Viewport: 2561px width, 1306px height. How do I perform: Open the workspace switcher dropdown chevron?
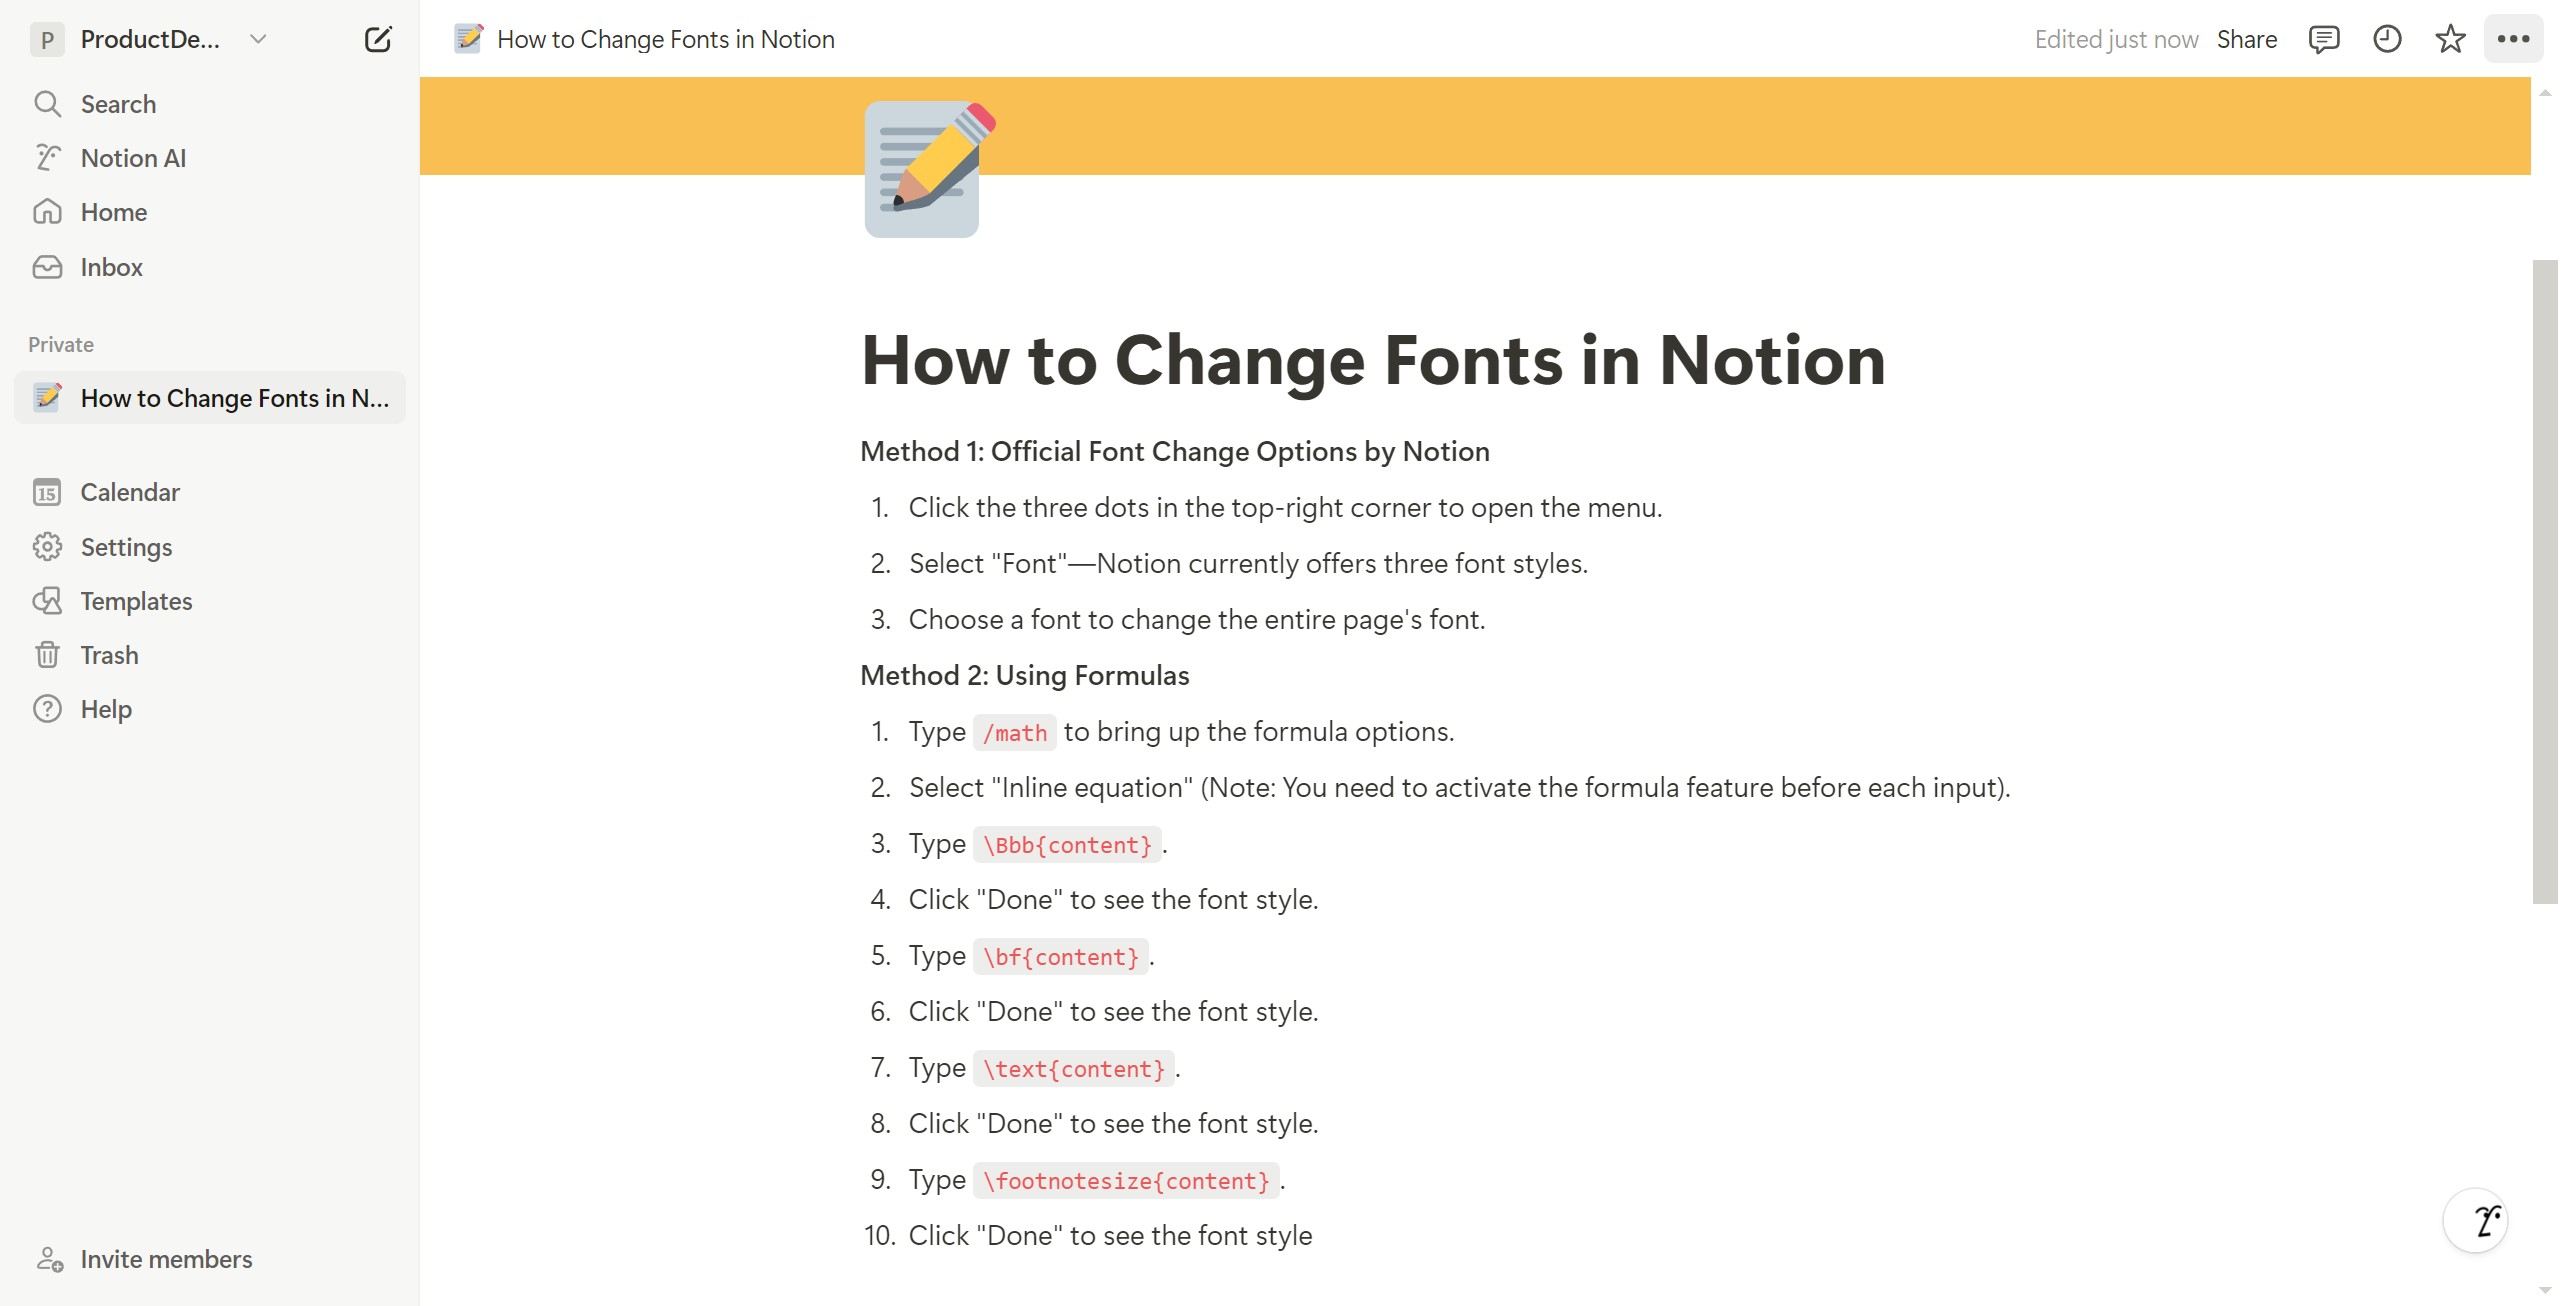pos(258,39)
